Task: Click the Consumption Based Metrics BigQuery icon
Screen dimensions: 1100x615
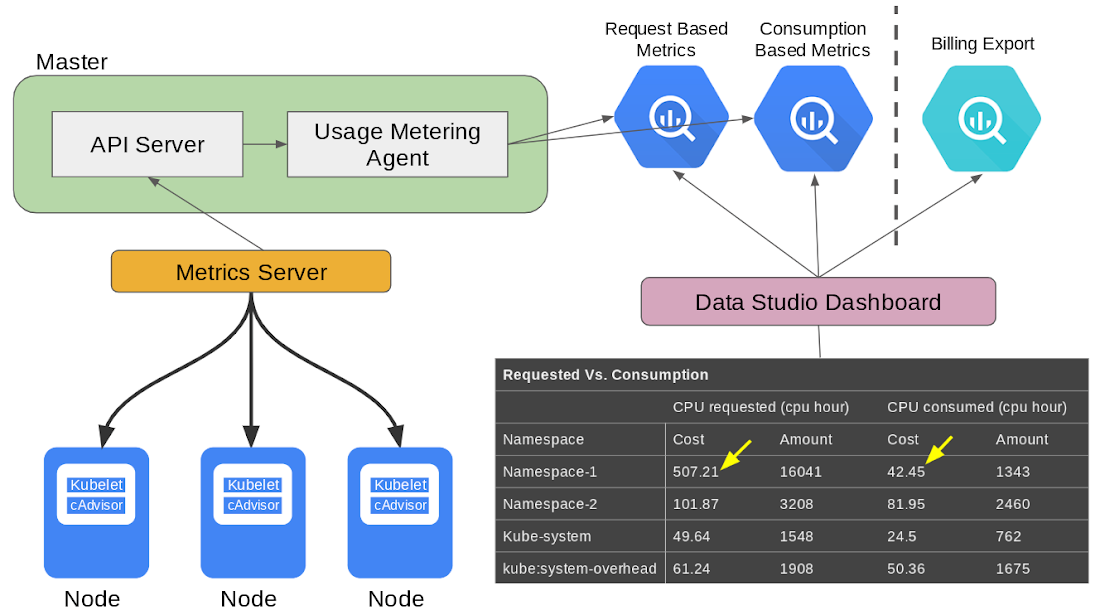Action: pyautogui.click(x=813, y=118)
